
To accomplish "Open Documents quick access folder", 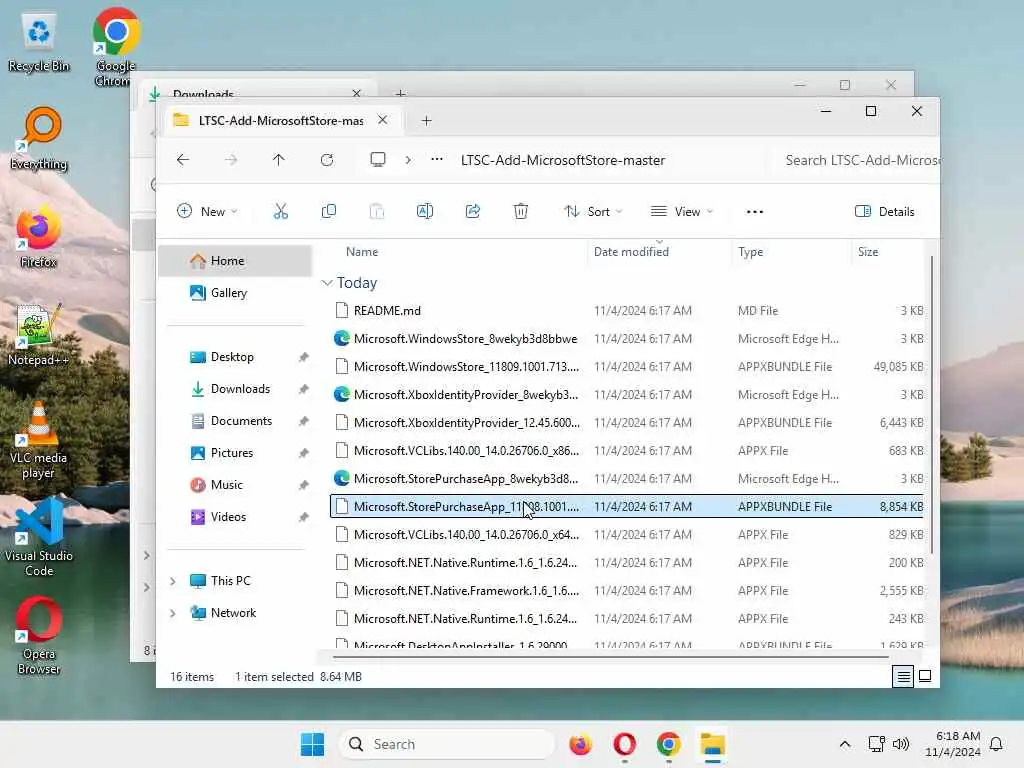I will [x=235, y=421].
